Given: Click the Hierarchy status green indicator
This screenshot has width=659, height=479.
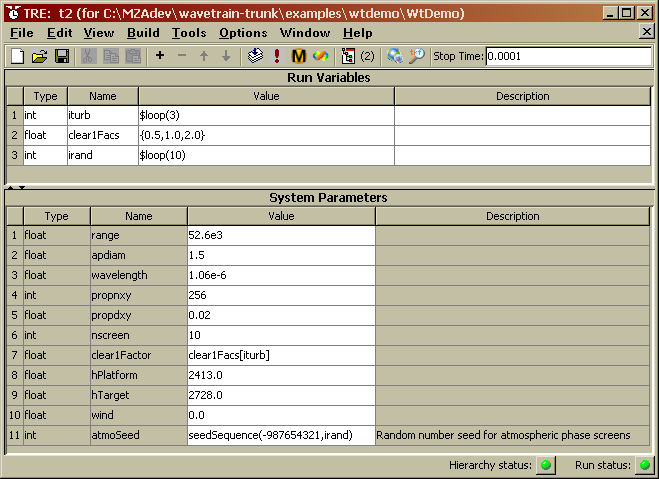Looking at the screenshot, I should tap(546, 465).
